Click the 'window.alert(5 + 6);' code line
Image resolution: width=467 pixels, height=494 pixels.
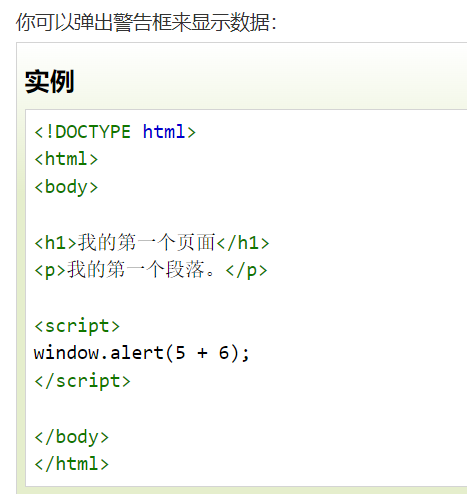pyautogui.click(x=142, y=353)
